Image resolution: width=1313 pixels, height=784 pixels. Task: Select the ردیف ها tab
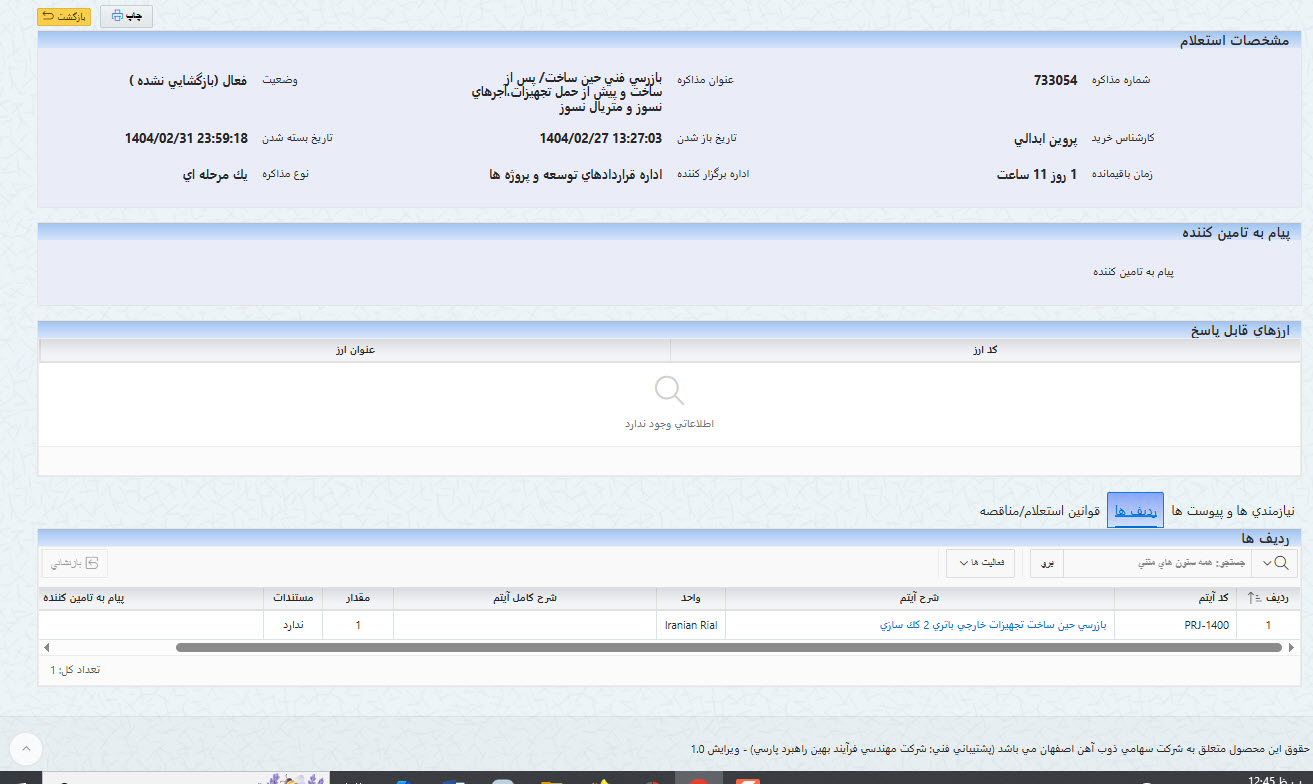[x=1135, y=511]
